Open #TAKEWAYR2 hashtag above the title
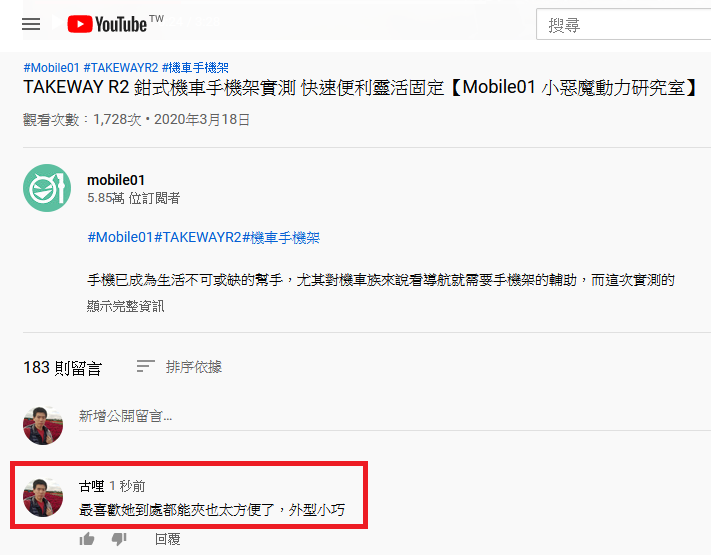 121,68
